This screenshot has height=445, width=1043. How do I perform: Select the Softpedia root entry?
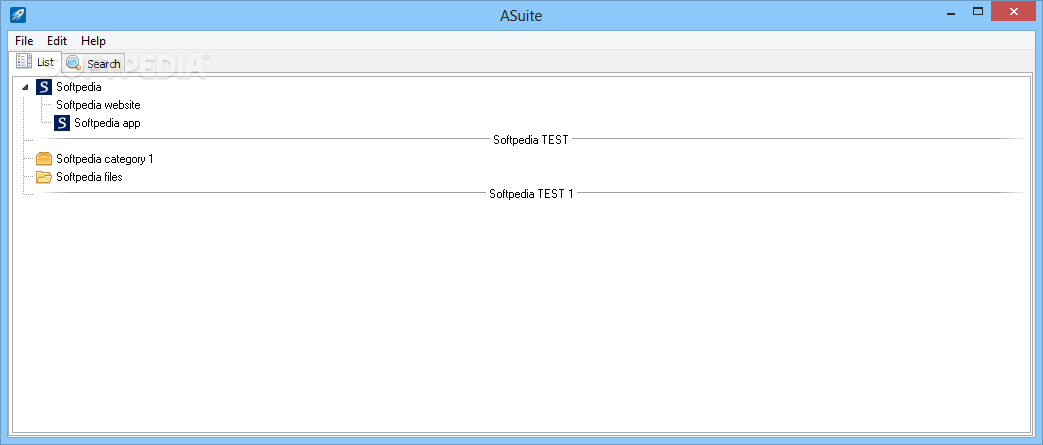[x=78, y=86]
